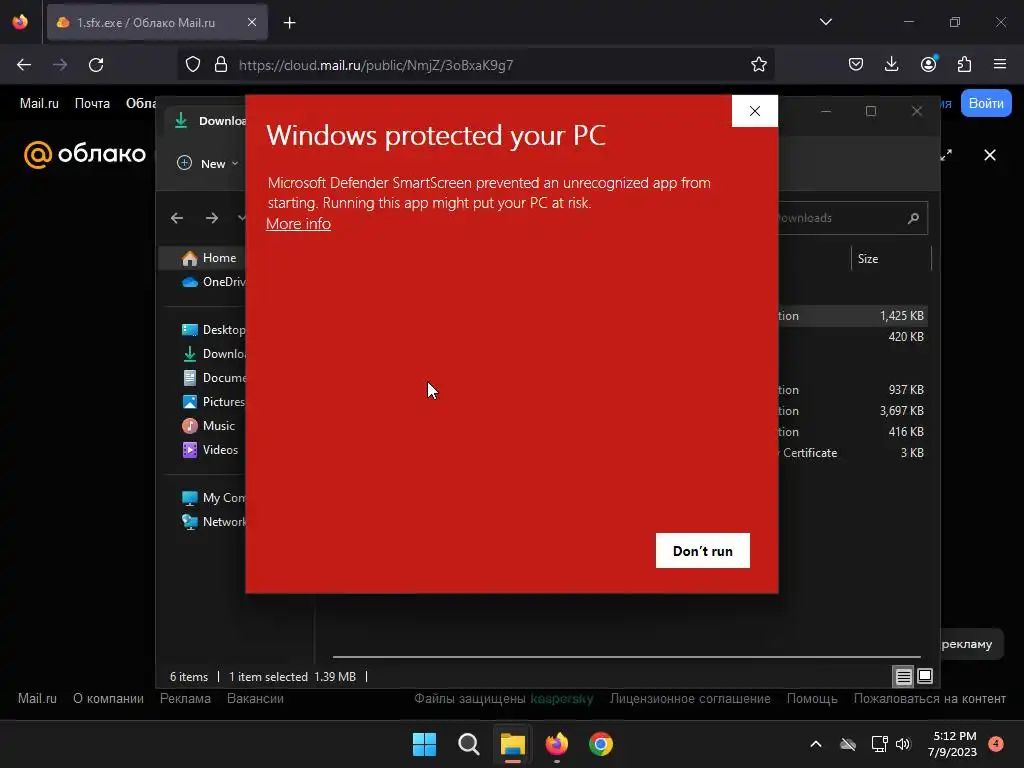Open Firefox tracking protection shield
Viewport: 1024px width, 768px height.
click(193, 65)
